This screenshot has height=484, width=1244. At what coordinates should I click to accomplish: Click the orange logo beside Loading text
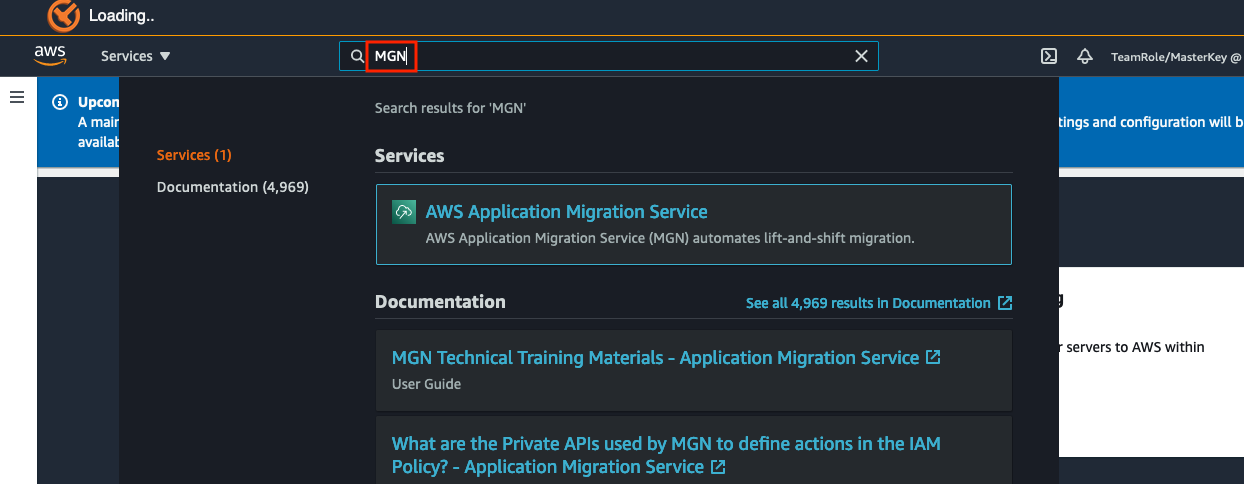pos(63,16)
